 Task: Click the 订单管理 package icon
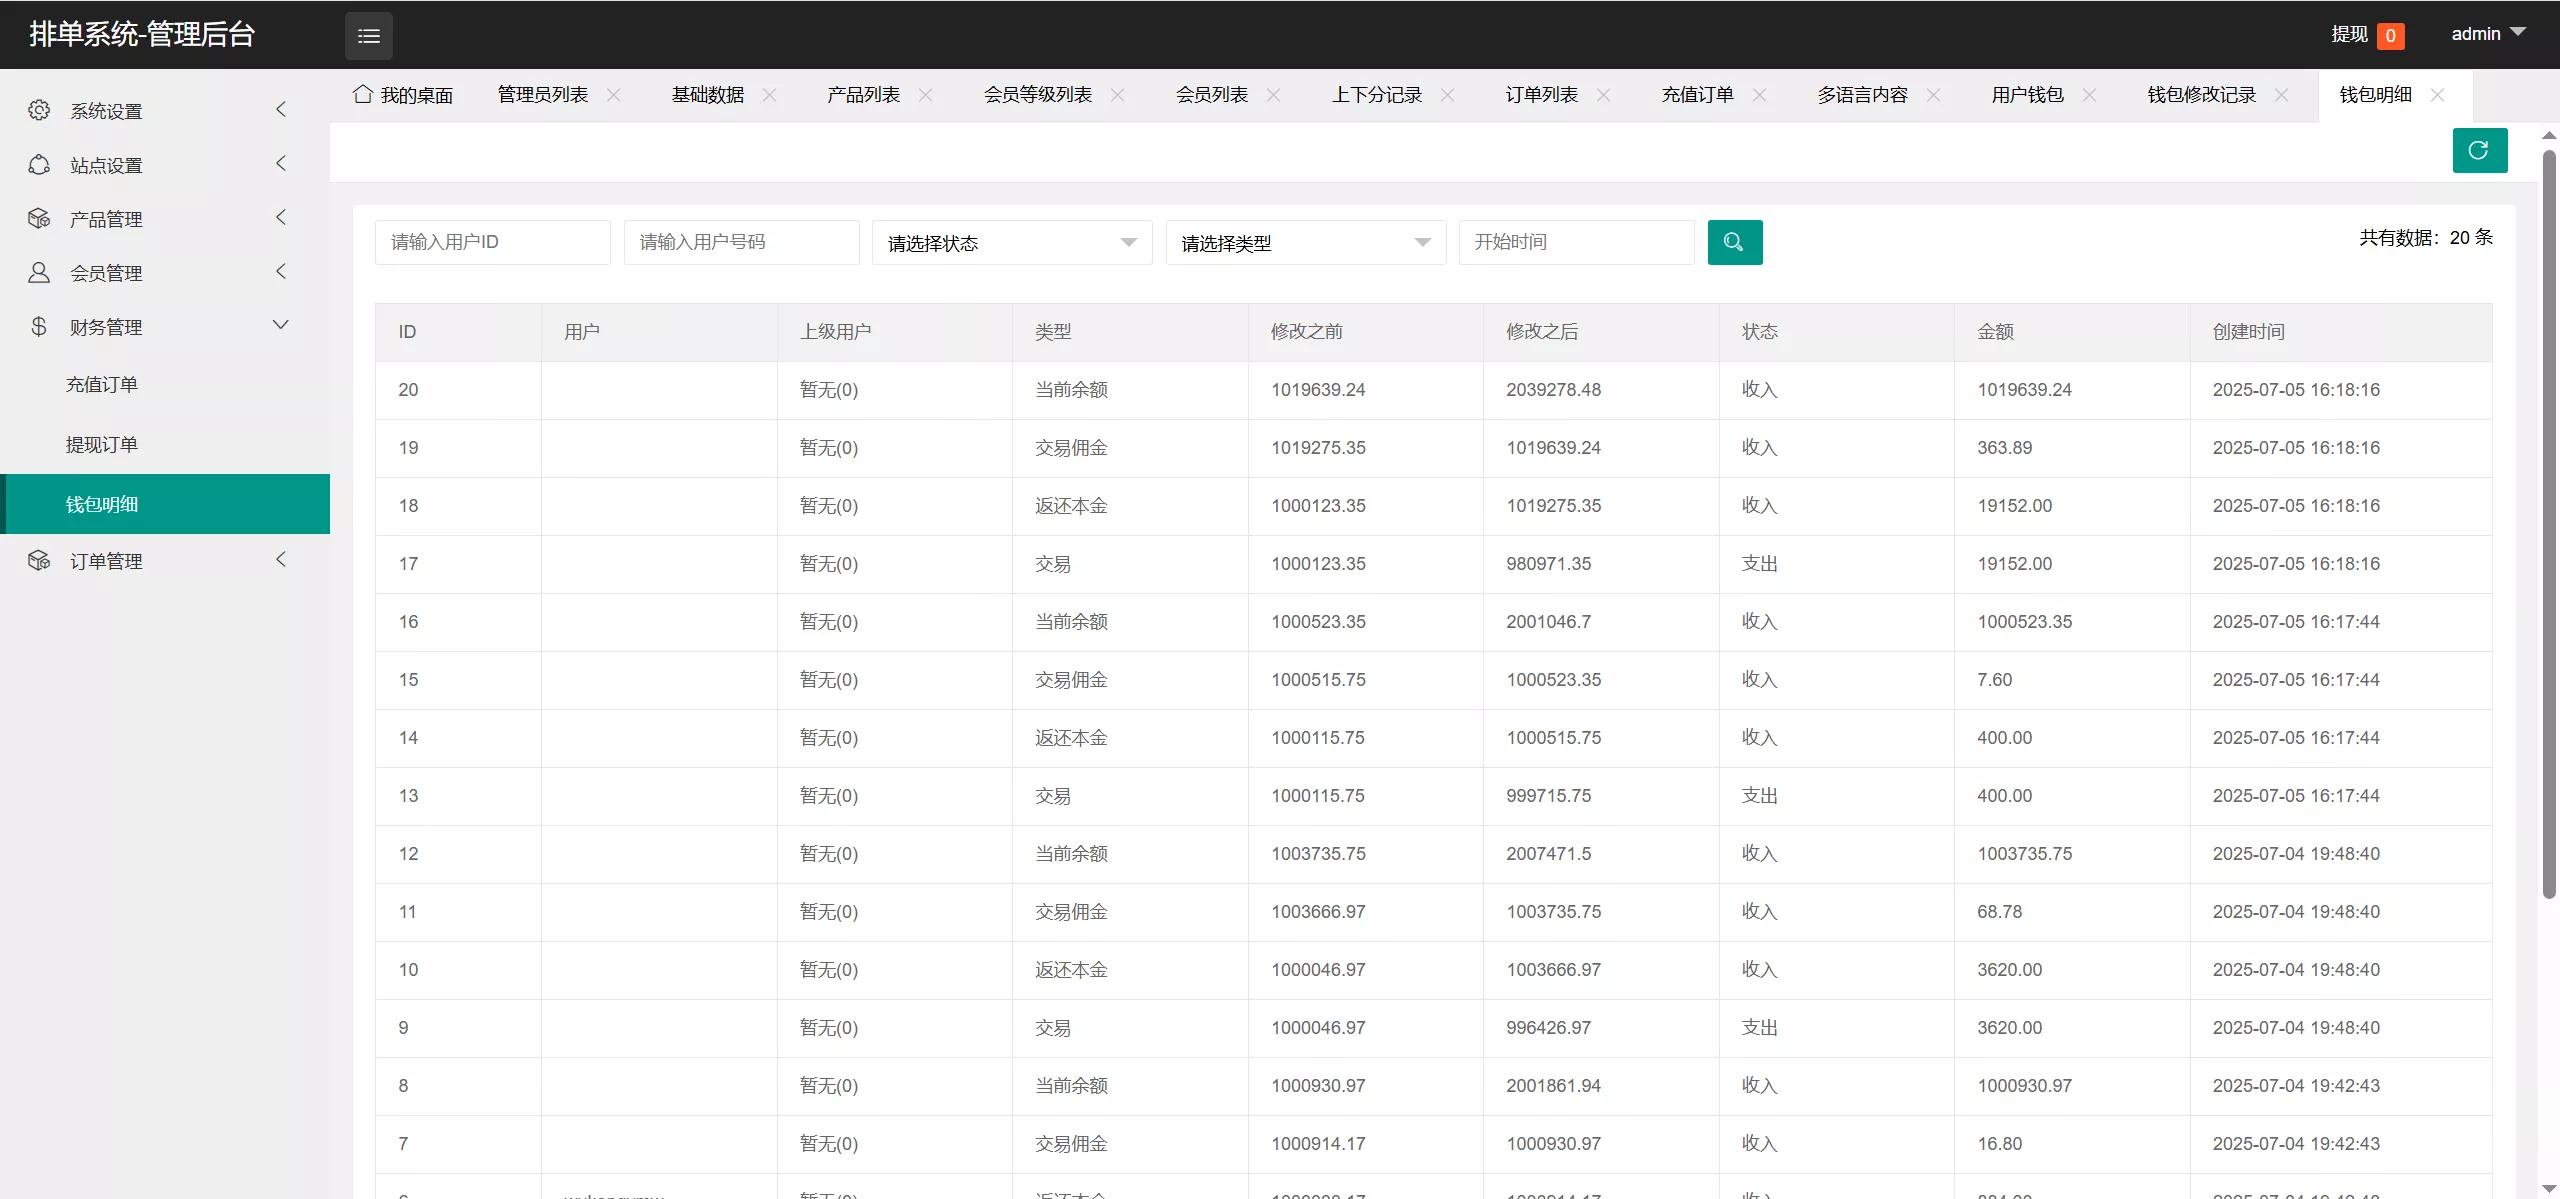[40, 560]
